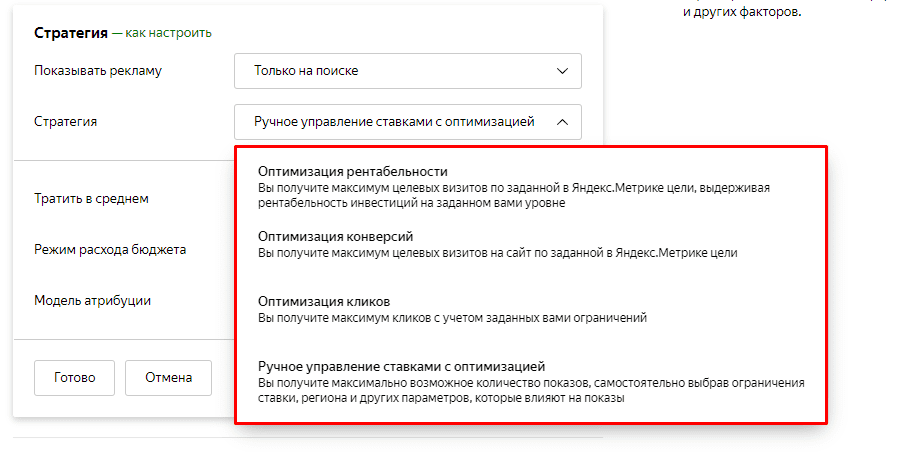This screenshot has width=919, height=457.
Task: Click the chevron in 'Только на поиске' field
Action: pos(561,71)
